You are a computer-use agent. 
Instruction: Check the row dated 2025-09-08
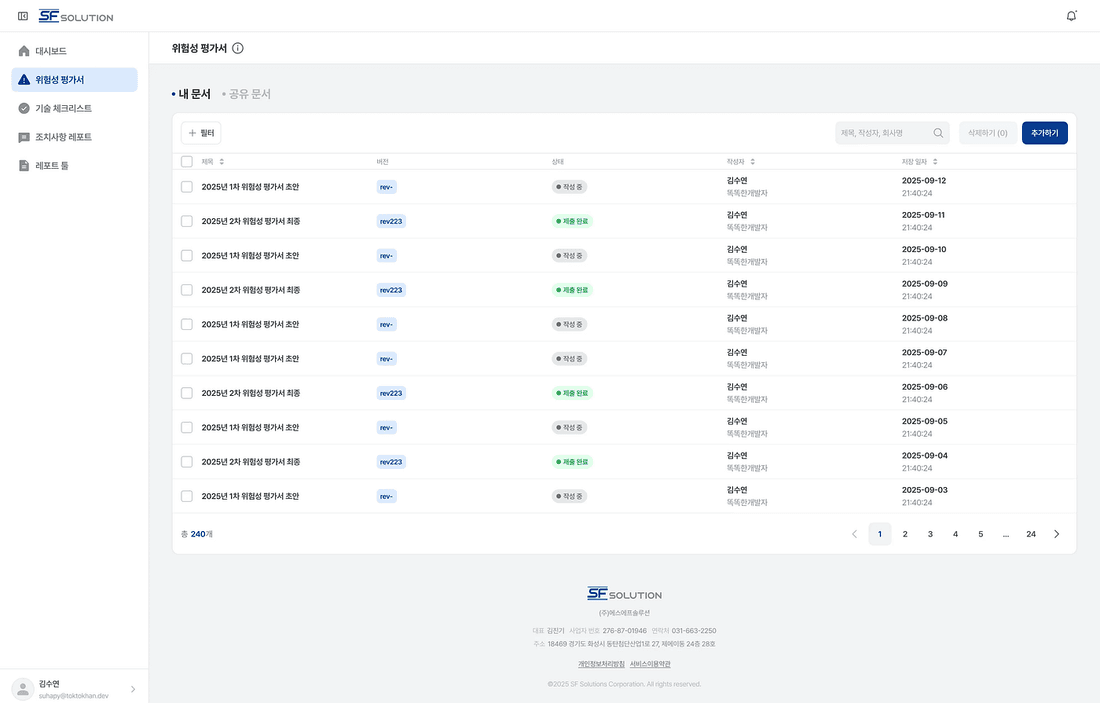coord(187,324)
